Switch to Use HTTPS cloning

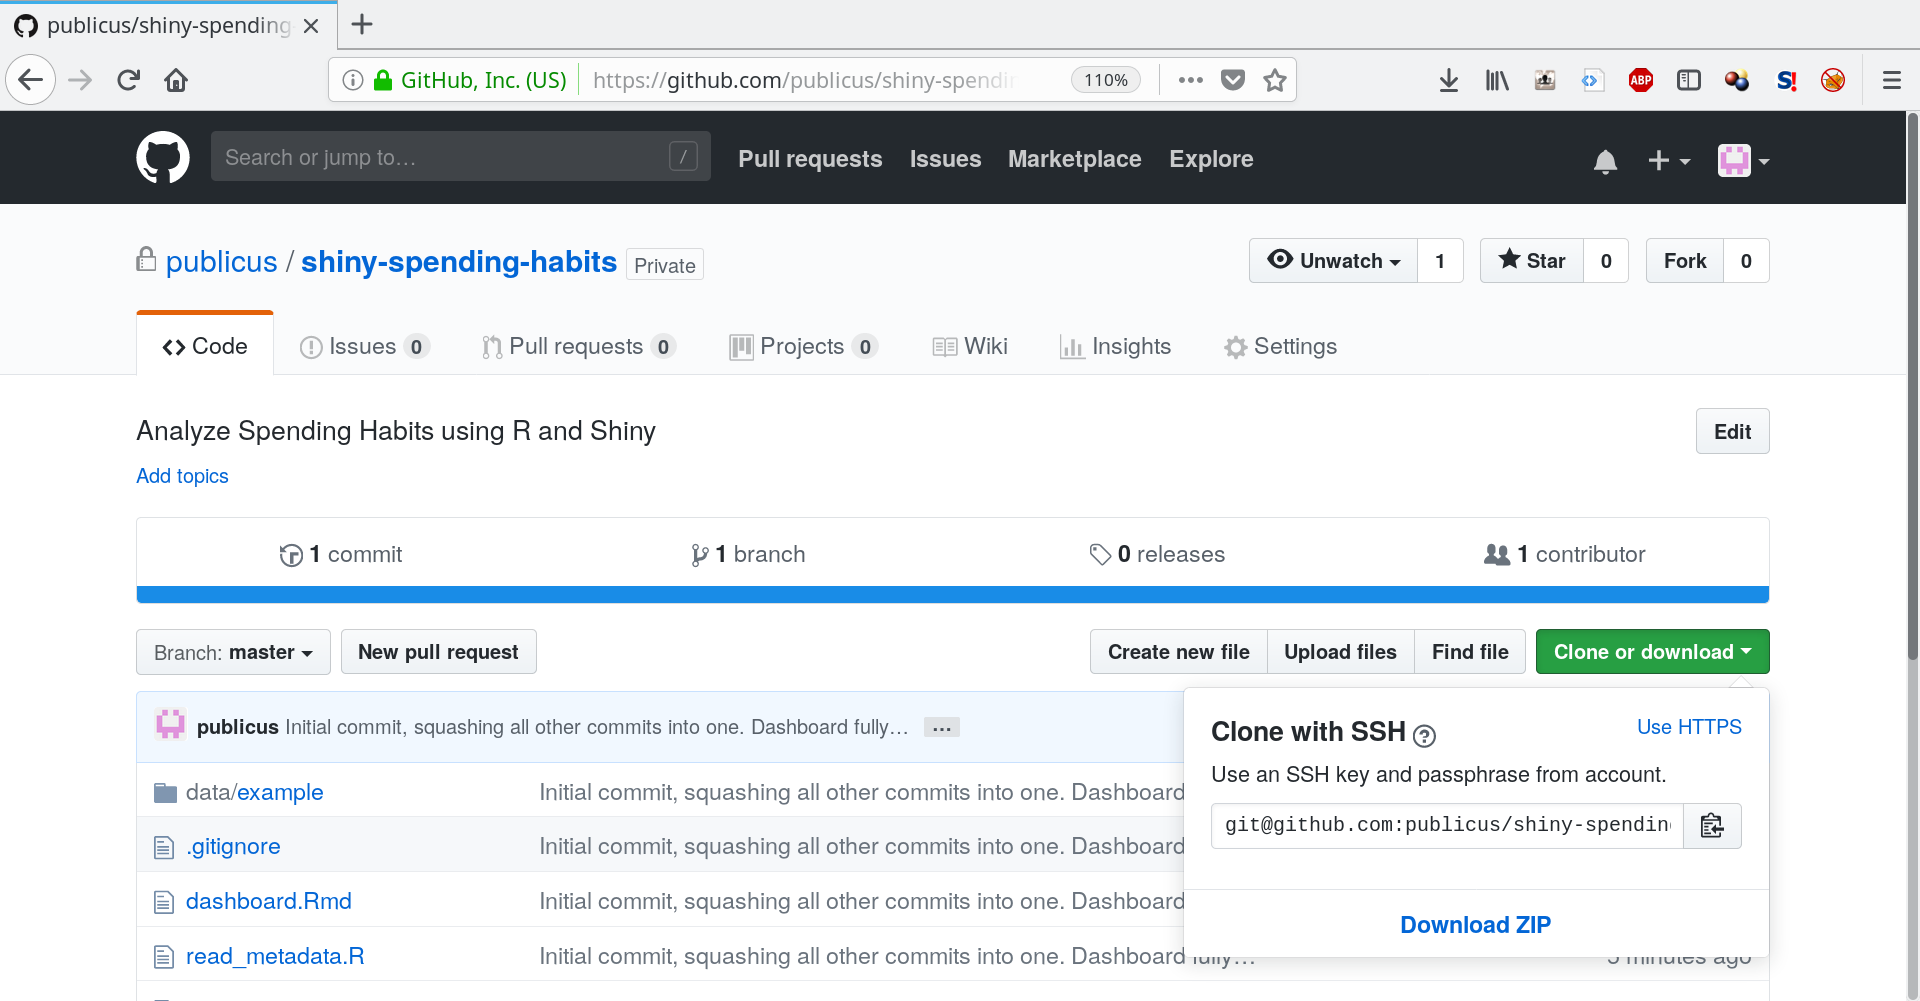coord(1688,727)
